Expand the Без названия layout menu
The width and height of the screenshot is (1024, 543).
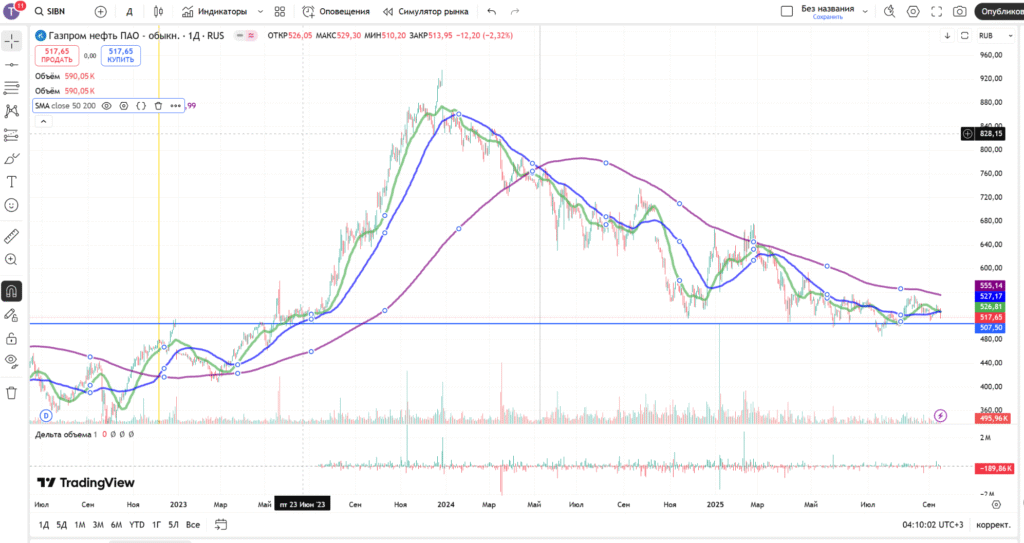(865, 11)
